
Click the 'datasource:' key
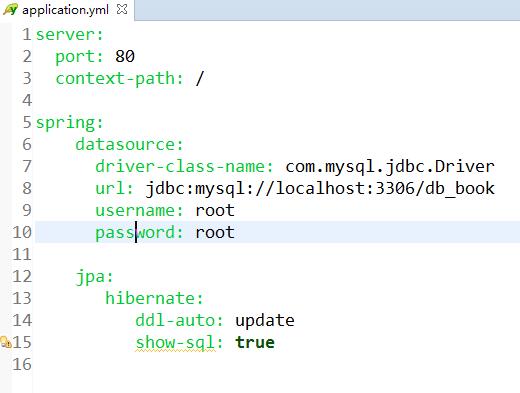tap(130, 144)
